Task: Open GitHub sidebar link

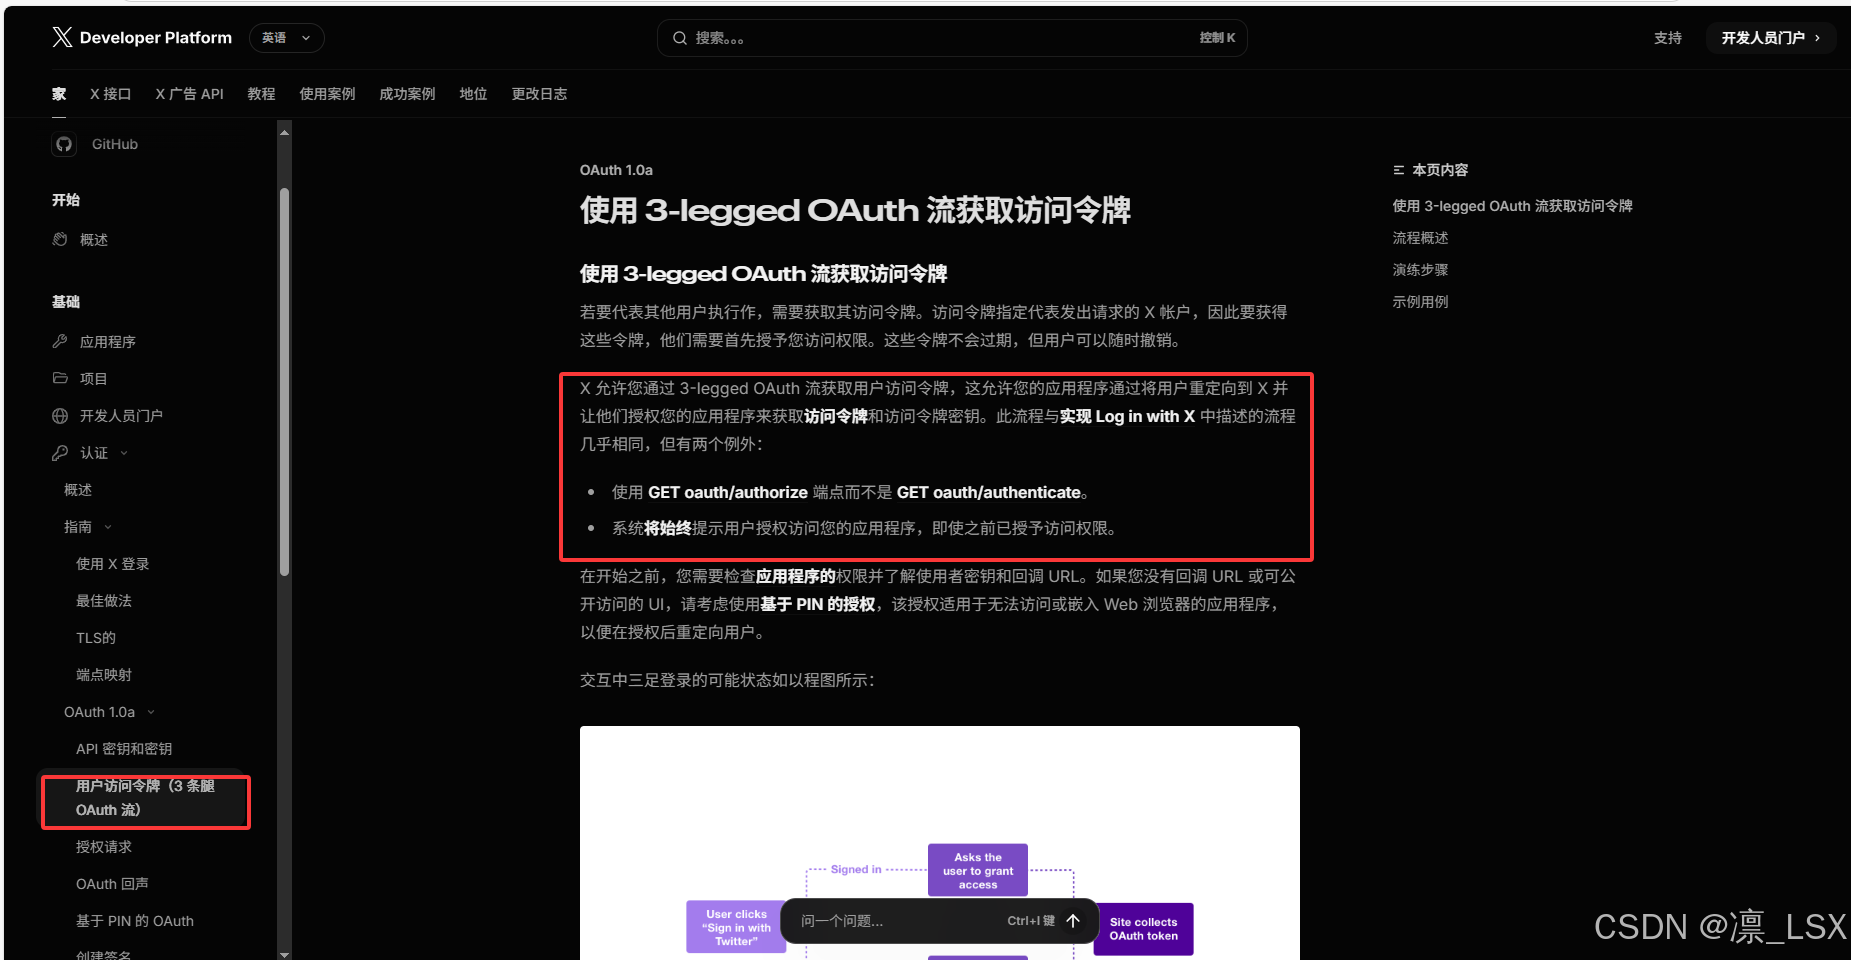Action: click(x=115, y=144)
